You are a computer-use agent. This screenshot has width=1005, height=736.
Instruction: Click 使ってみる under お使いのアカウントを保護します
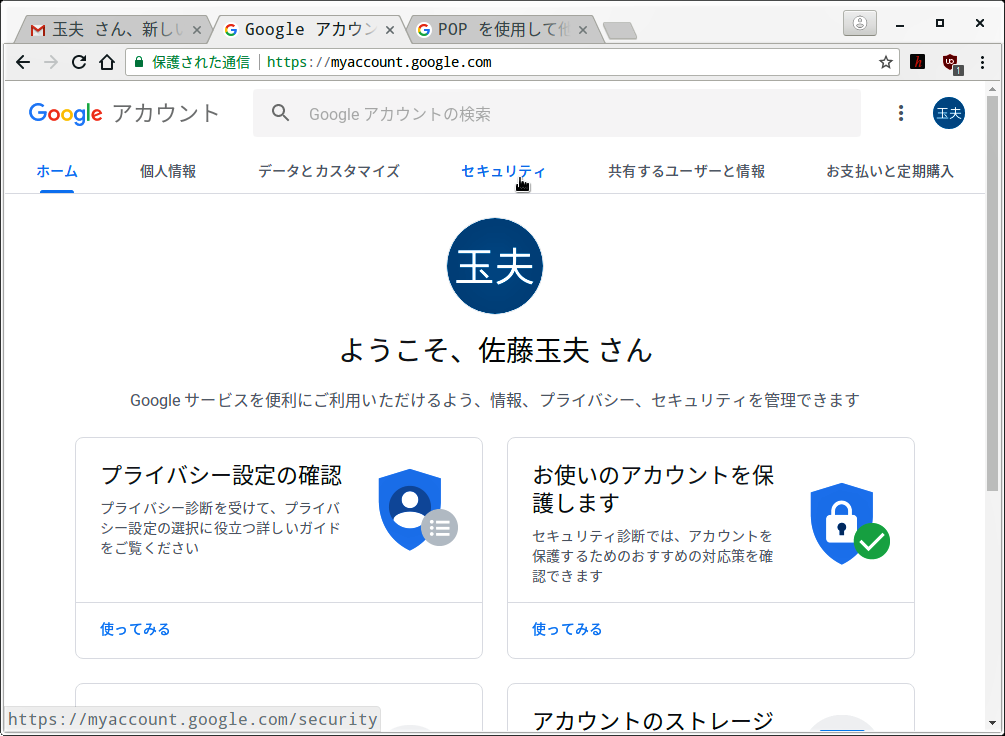click(567, 629)
